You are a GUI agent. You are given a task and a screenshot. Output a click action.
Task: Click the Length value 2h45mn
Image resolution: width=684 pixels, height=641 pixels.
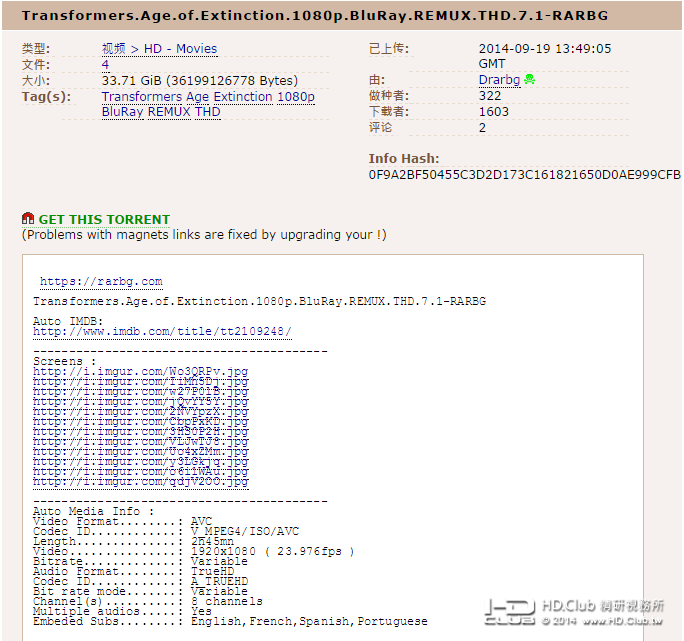pyautogui.click(x=212, y=542)
